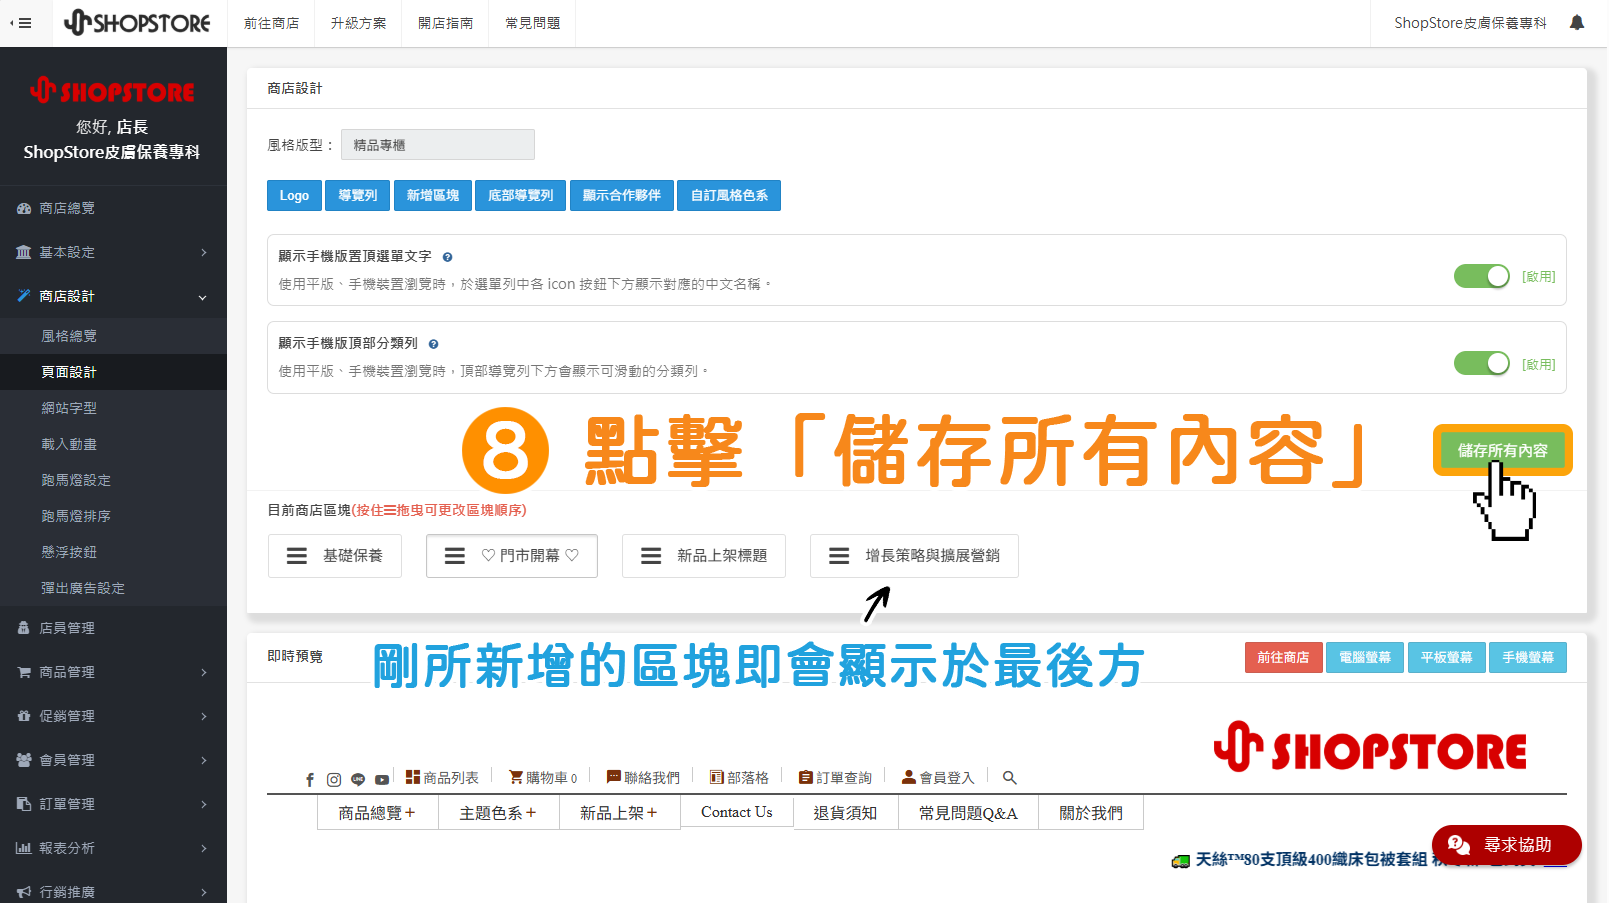Select 彈出廣告設定 submenu item
1609x903 pixels.
click(113, 588)
